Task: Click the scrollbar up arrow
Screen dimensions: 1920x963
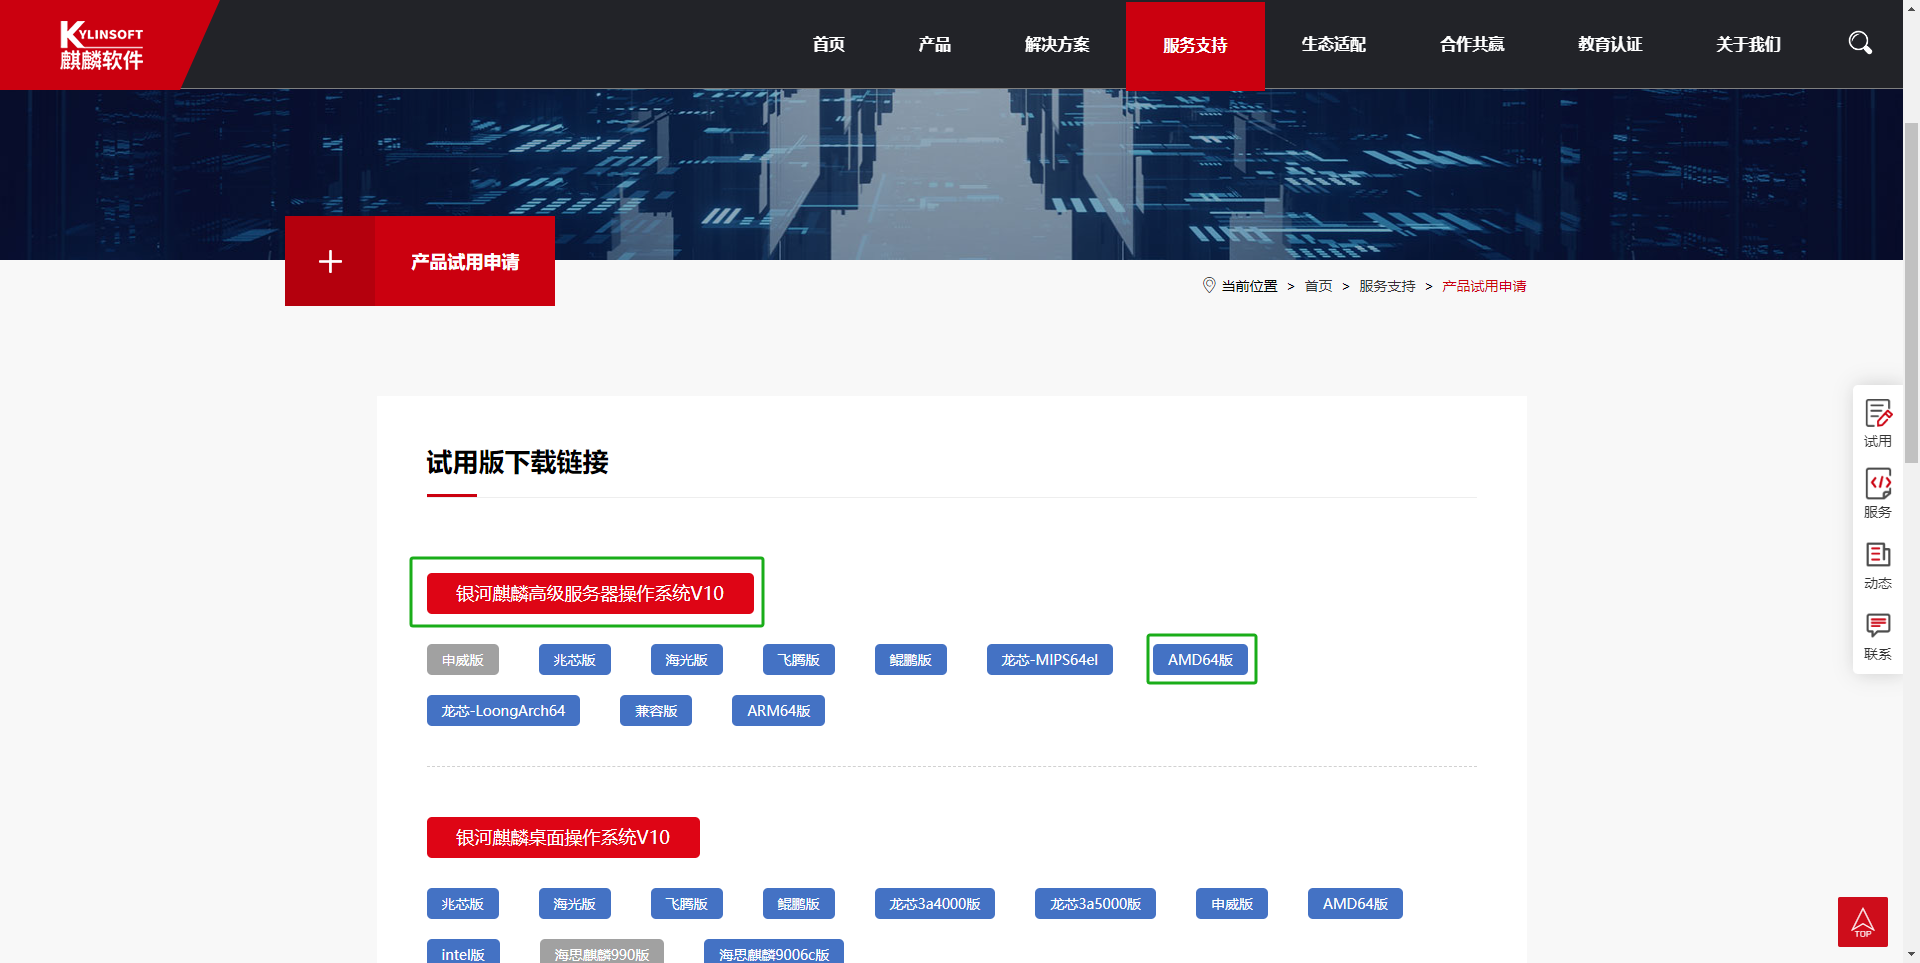Action: tap(1911, 8)
